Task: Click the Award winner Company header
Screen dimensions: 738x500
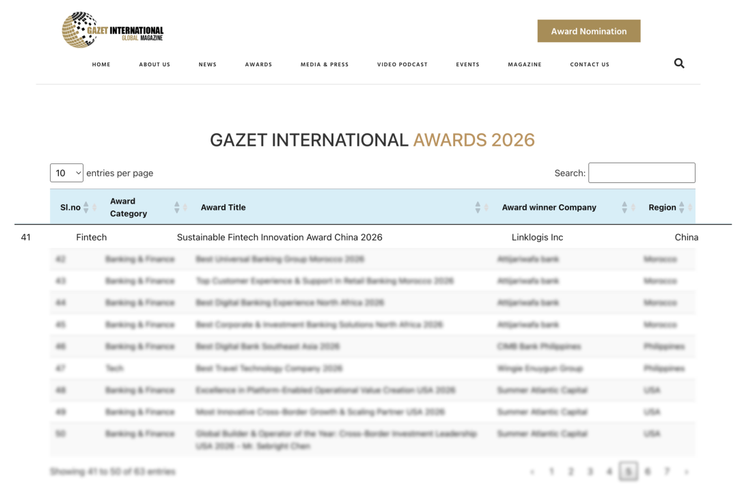Action: (x=549, y=207)
